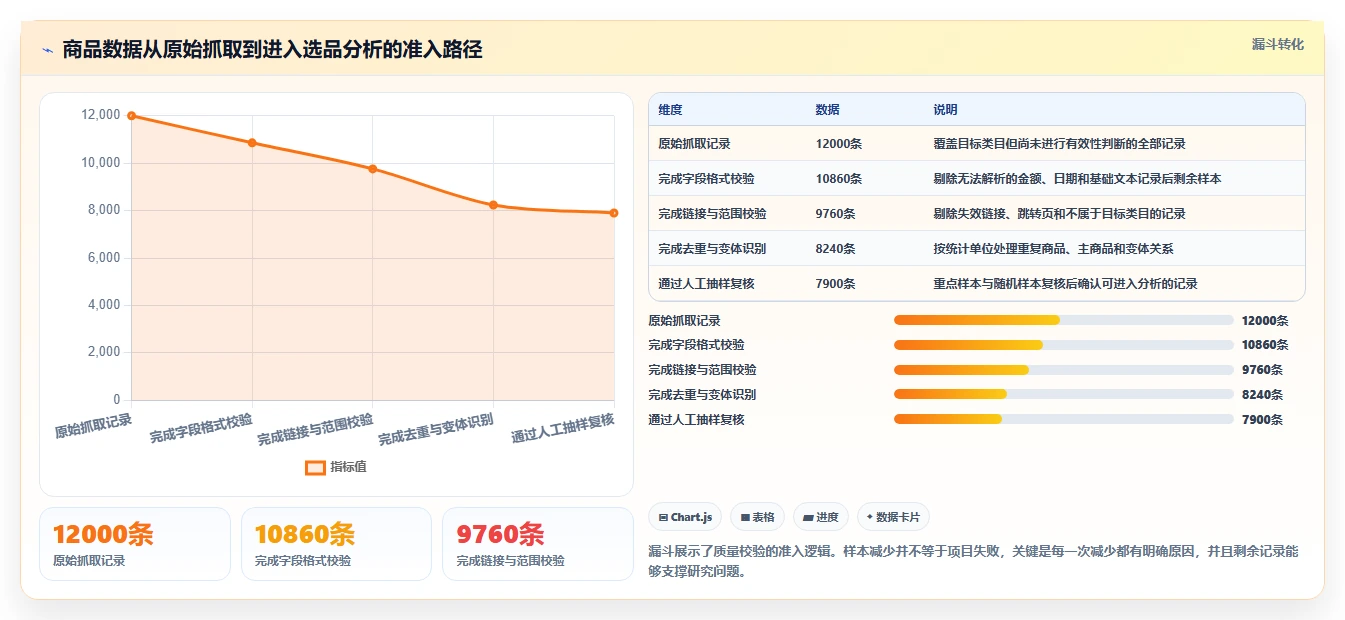Select the 进度 chip
1345x620 pixels.
click(821, 517)
